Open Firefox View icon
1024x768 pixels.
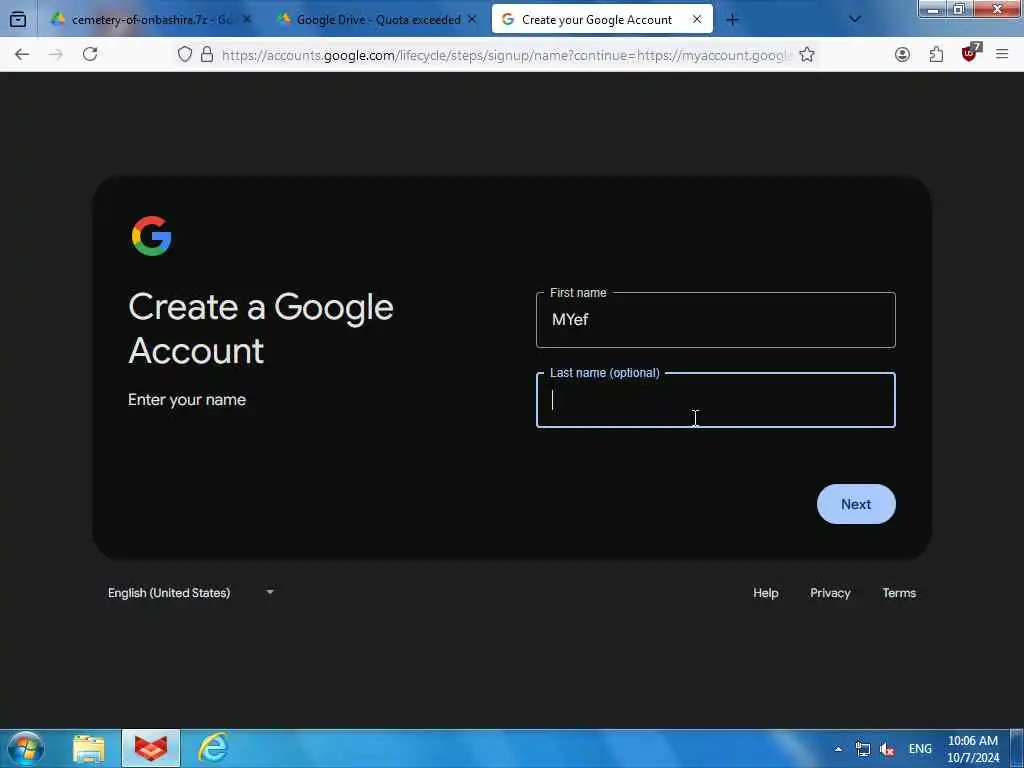[18, 20]
